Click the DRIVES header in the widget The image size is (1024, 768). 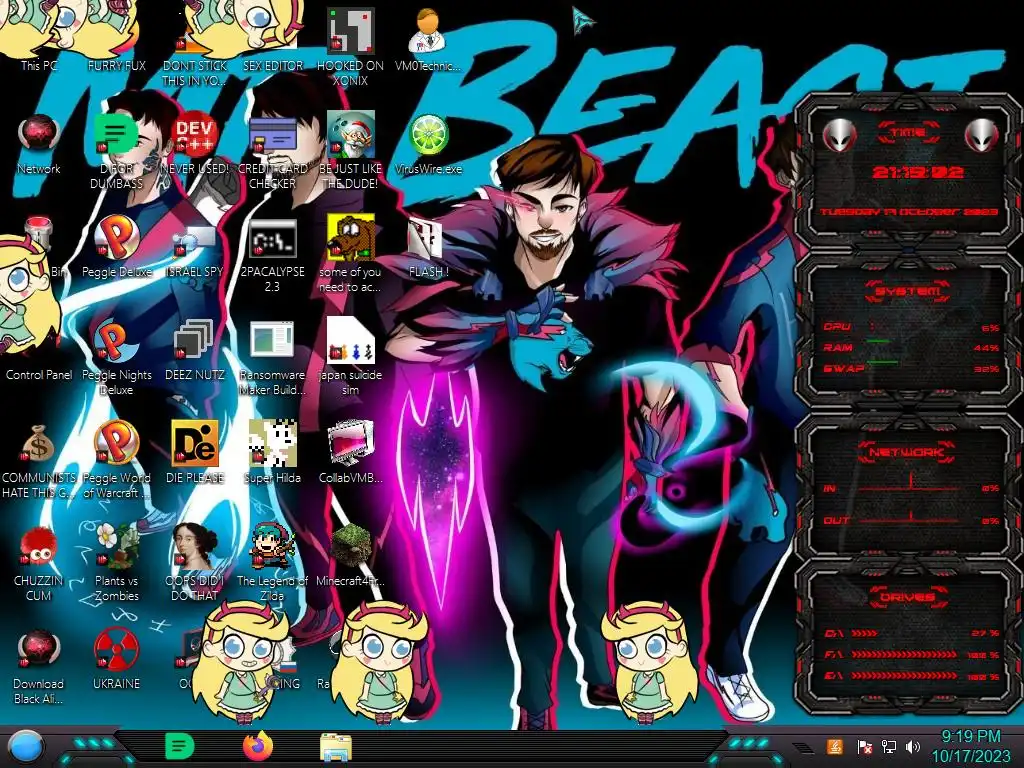point(908,597)
